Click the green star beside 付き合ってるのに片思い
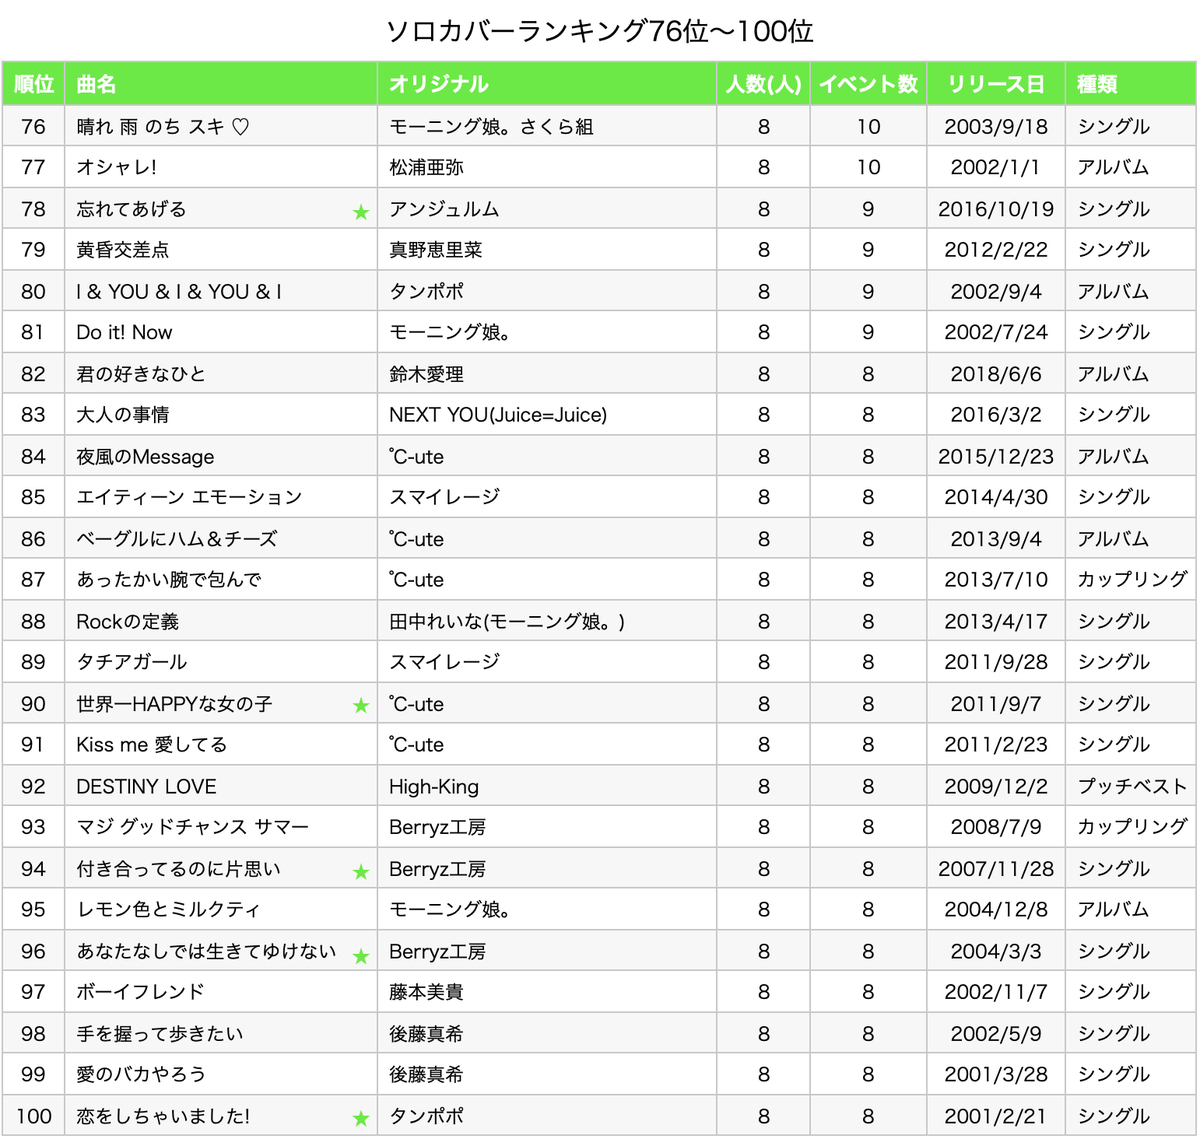 point(361,872)
